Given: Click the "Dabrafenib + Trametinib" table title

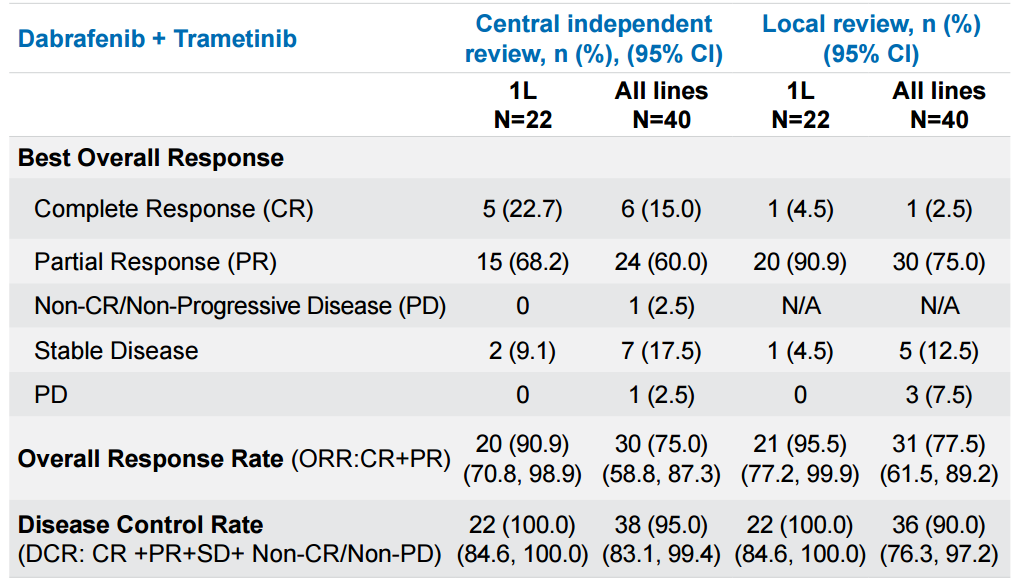Looking at the screenshot, I should (x=157, y=39).
